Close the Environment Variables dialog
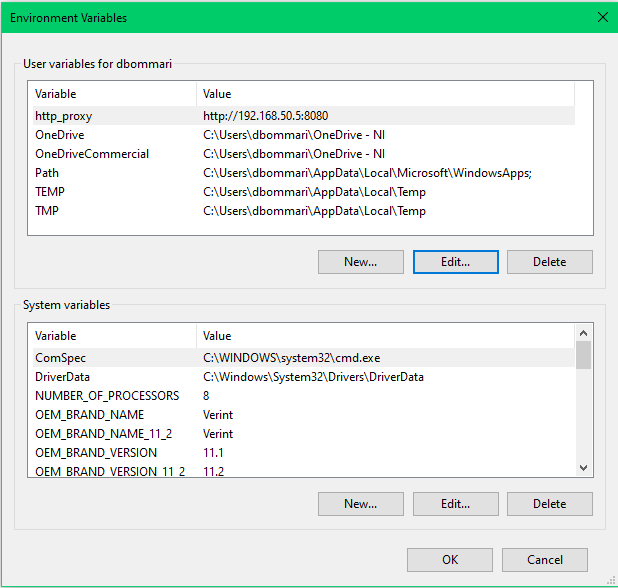The width and height of the screenshot is (618, 588). (x=602, y=17)
